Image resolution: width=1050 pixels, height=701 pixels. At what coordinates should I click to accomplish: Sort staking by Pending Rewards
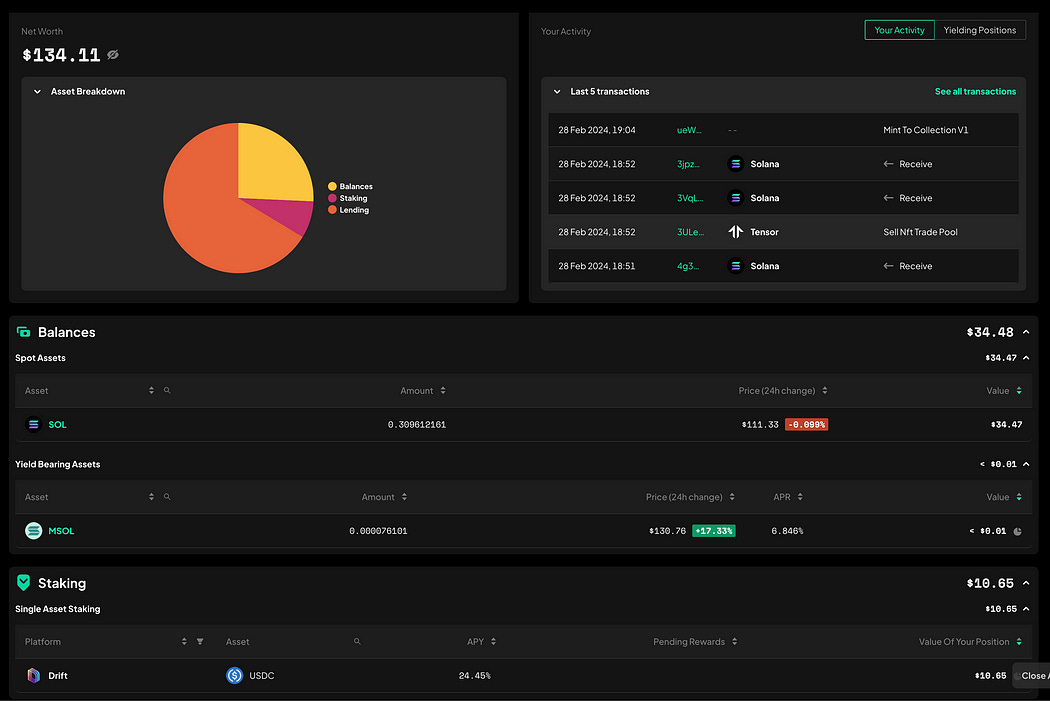point(735,641)
